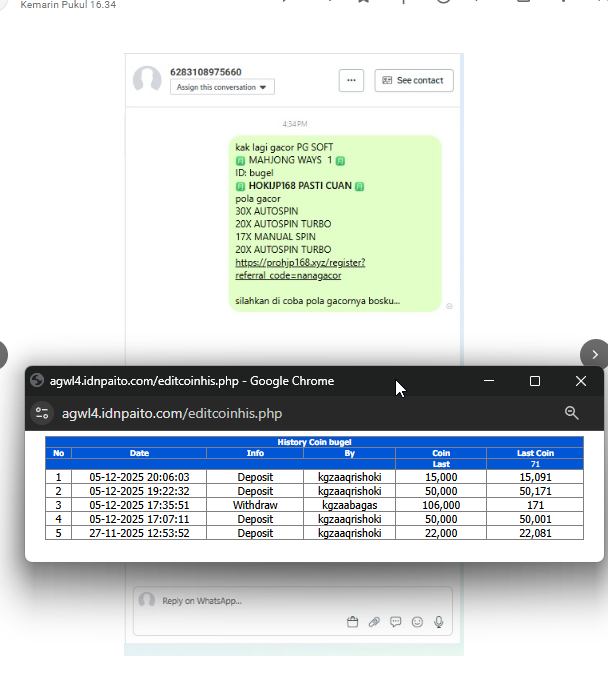Click the 15,091 last coin cell
This screenshot has height=686, width=608.
pos(535,477)
